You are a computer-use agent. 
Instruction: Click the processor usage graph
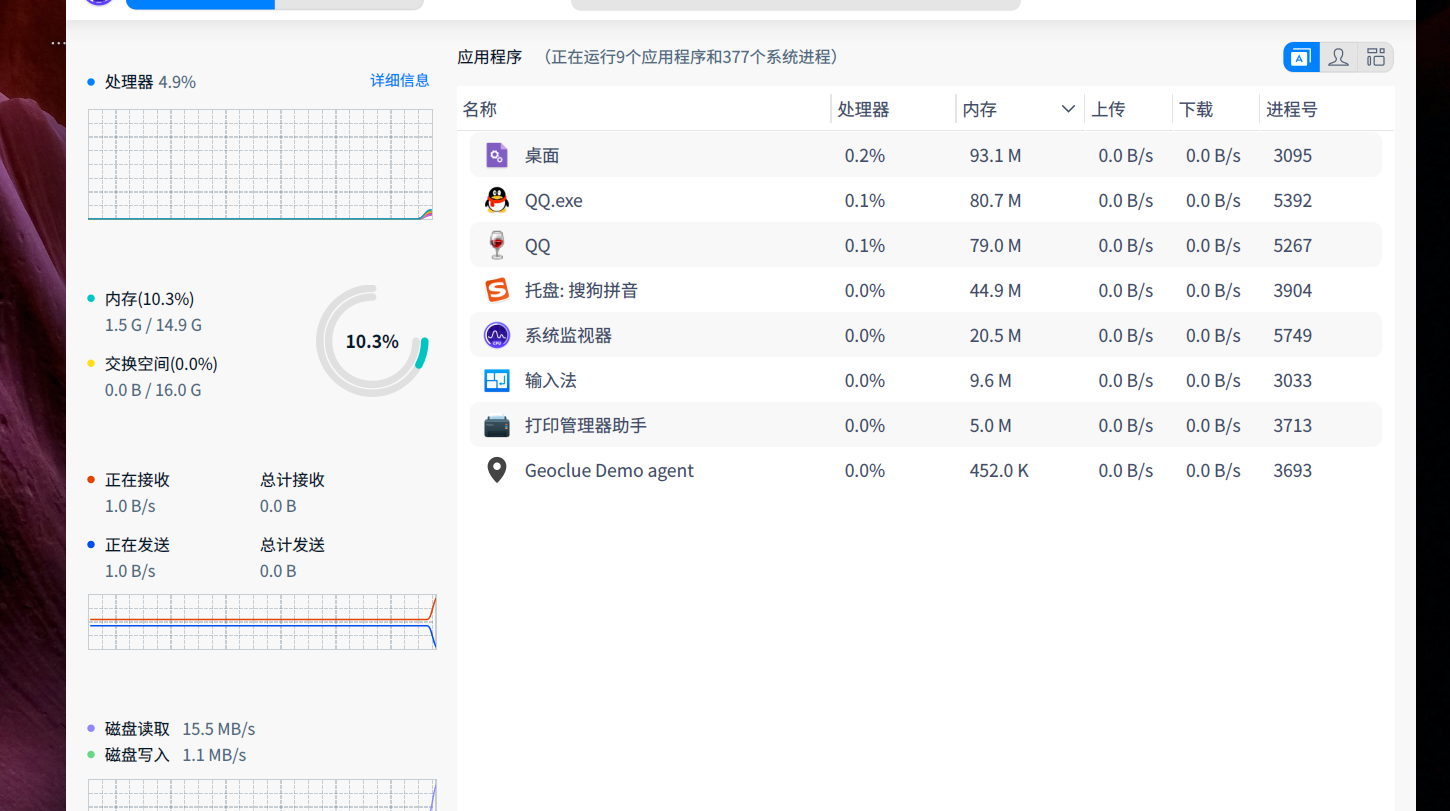coord(260,164)
